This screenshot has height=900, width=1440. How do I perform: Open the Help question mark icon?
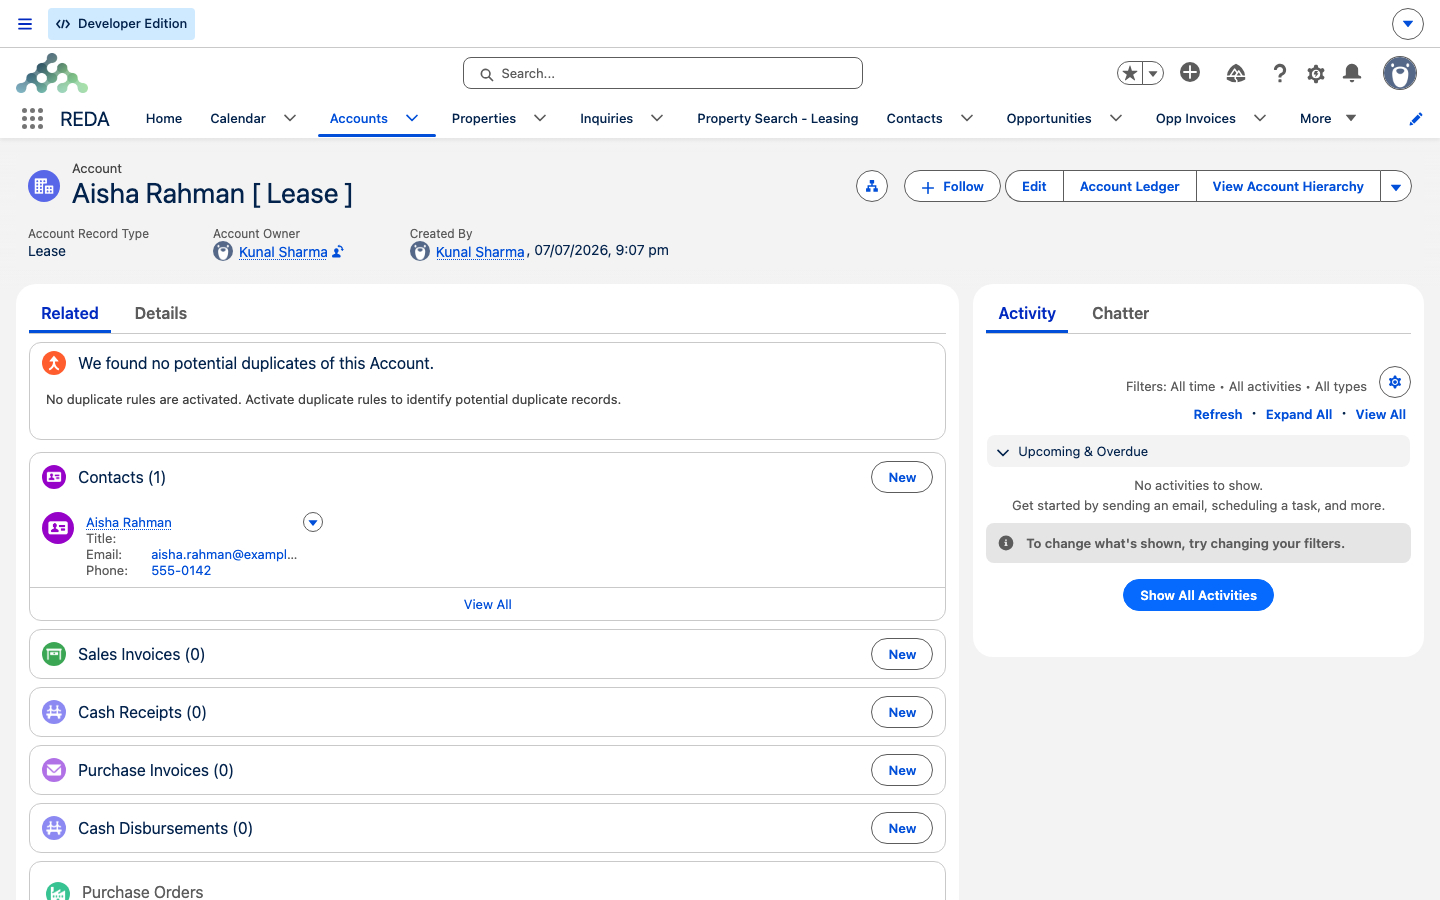(x=1279, y=73)
